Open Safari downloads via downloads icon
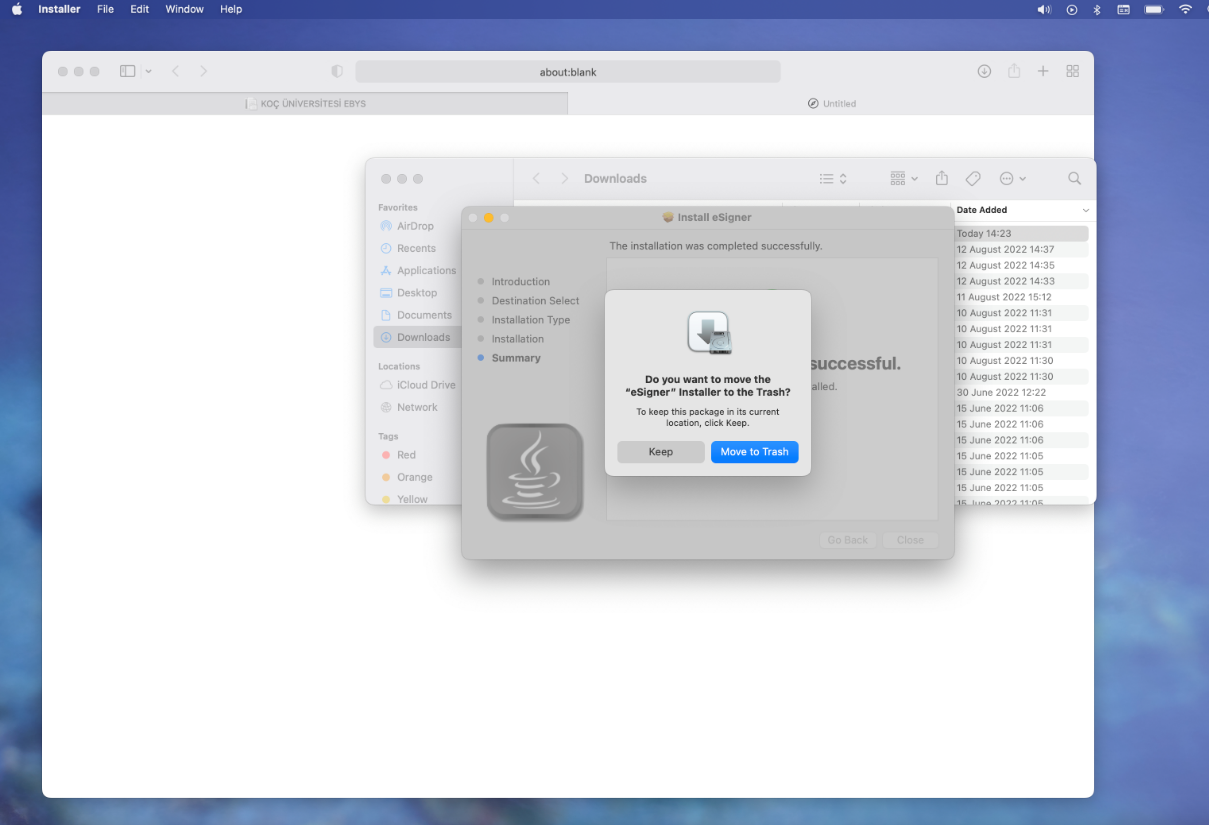The image size is (1209, 825). click(984, 71)
